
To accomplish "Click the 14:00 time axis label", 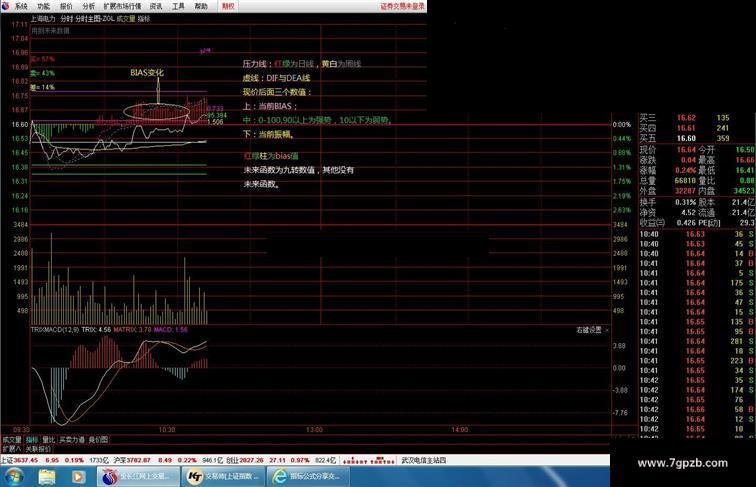I will tap(460, 430).
